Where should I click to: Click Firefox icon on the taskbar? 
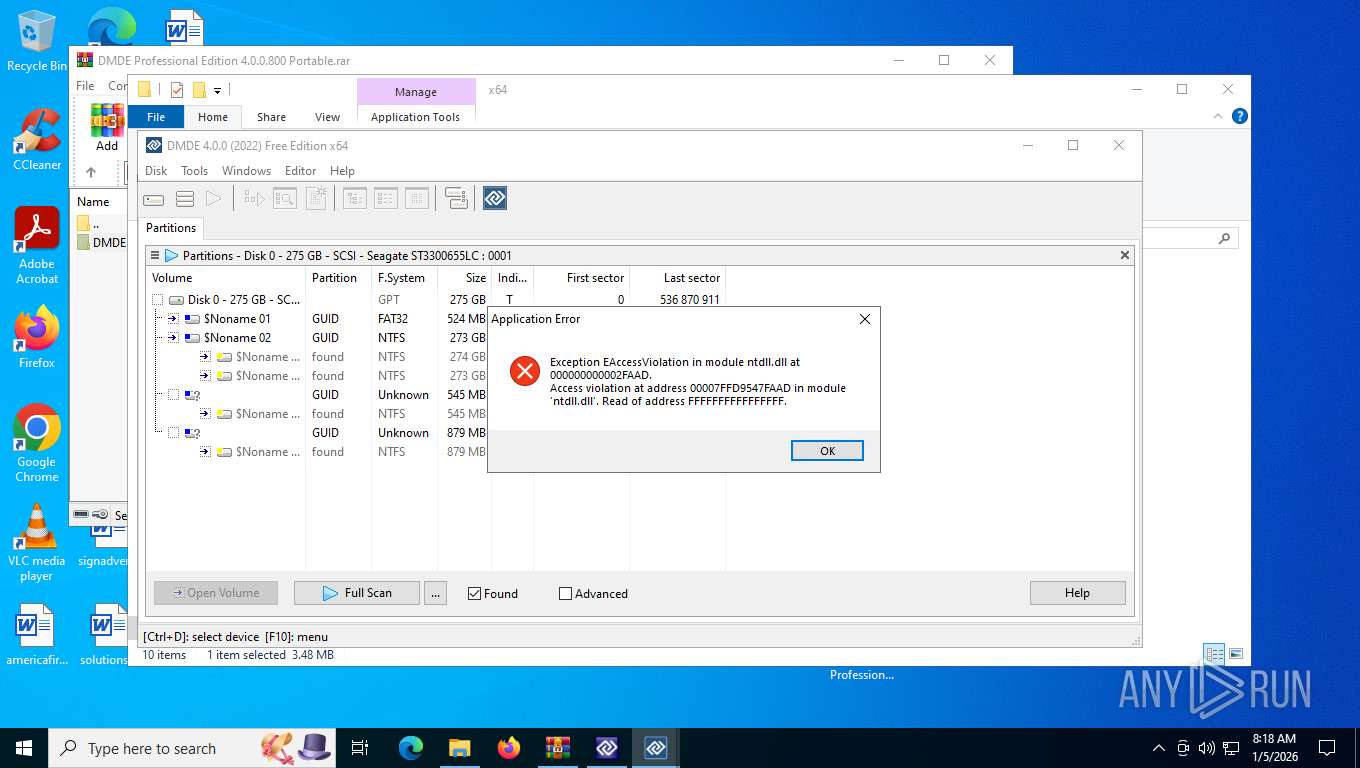[509, 748]
